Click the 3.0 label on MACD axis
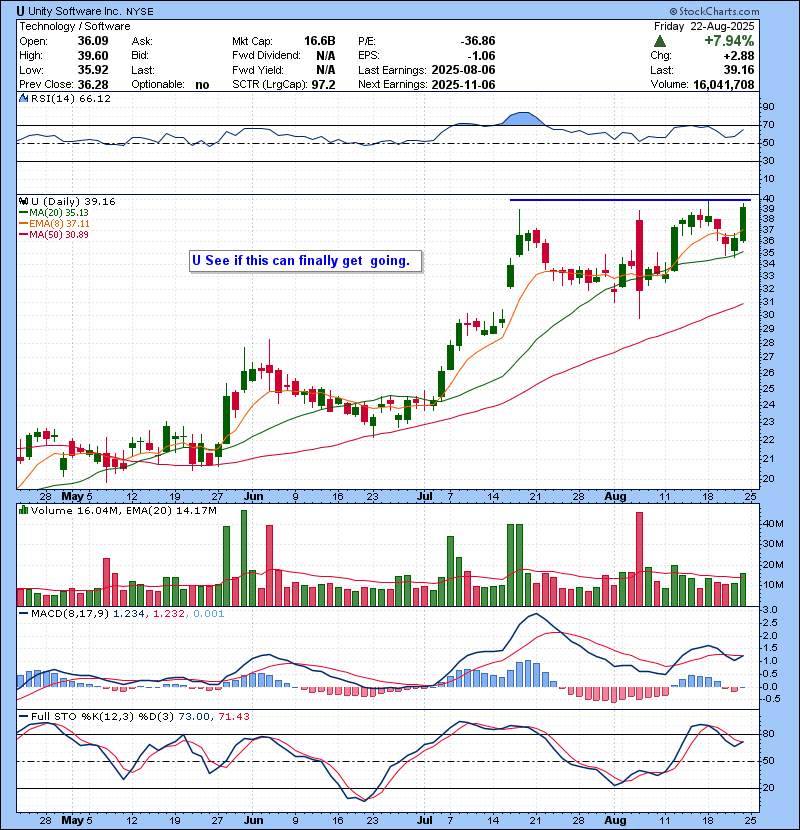Screen dimensions: 800x830 click(770, 610)
